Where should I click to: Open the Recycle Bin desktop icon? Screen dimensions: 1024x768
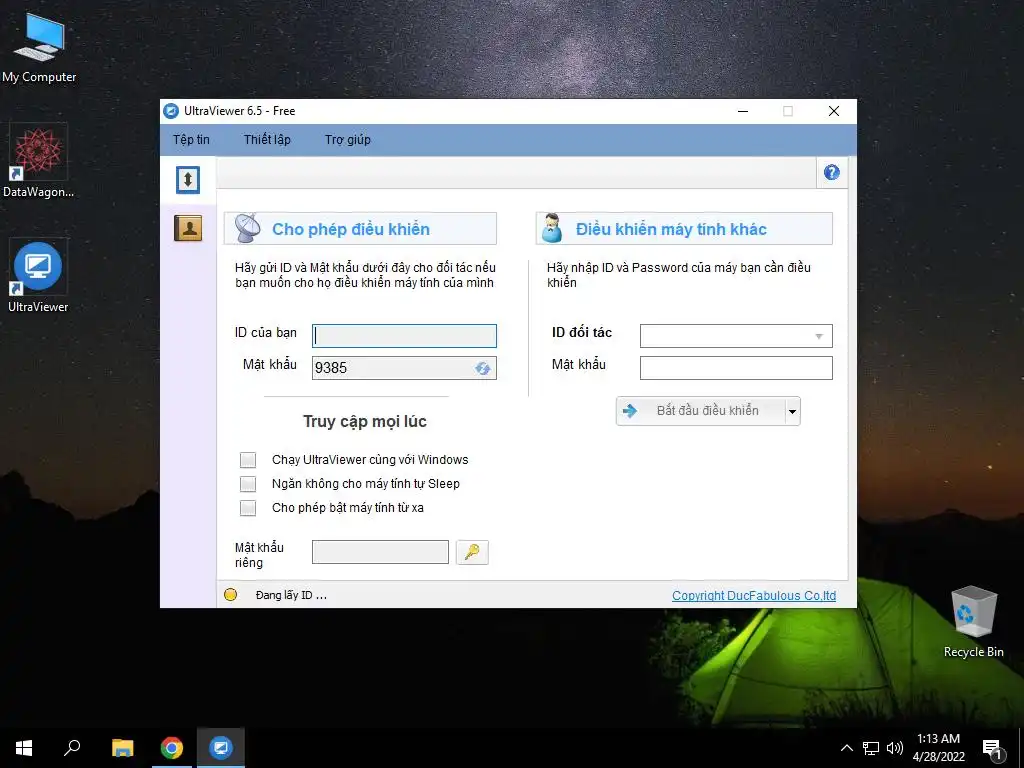pos(973,622)
